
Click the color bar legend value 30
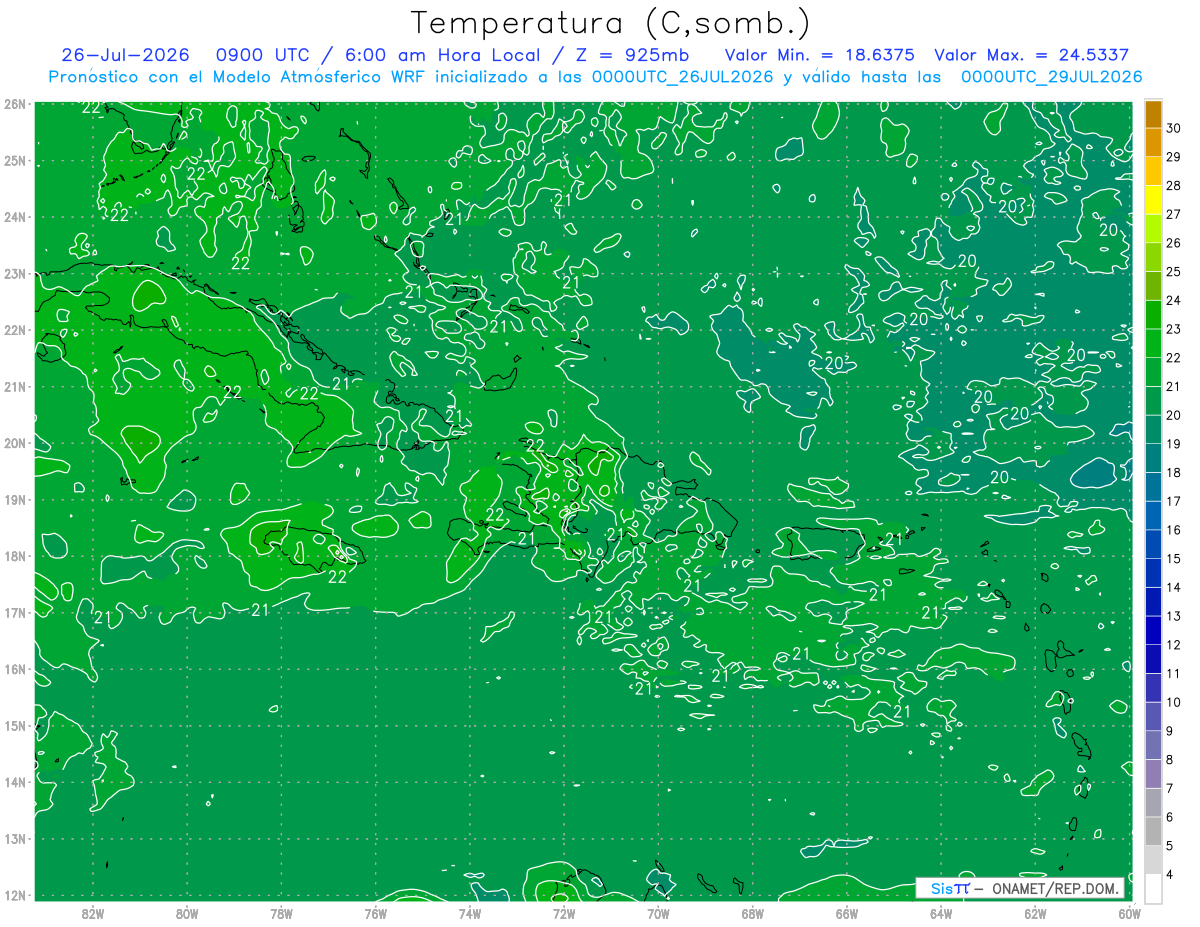[1174, 128]
